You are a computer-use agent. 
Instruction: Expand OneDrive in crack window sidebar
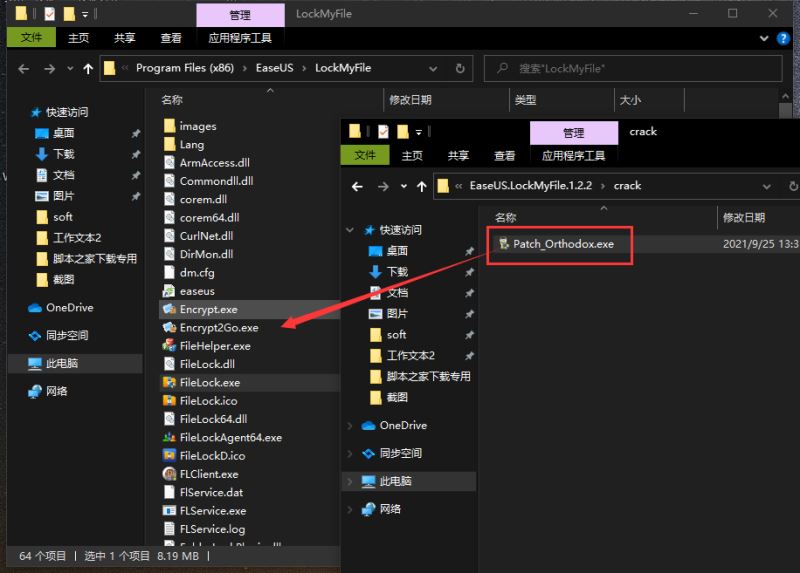[349, 426]
